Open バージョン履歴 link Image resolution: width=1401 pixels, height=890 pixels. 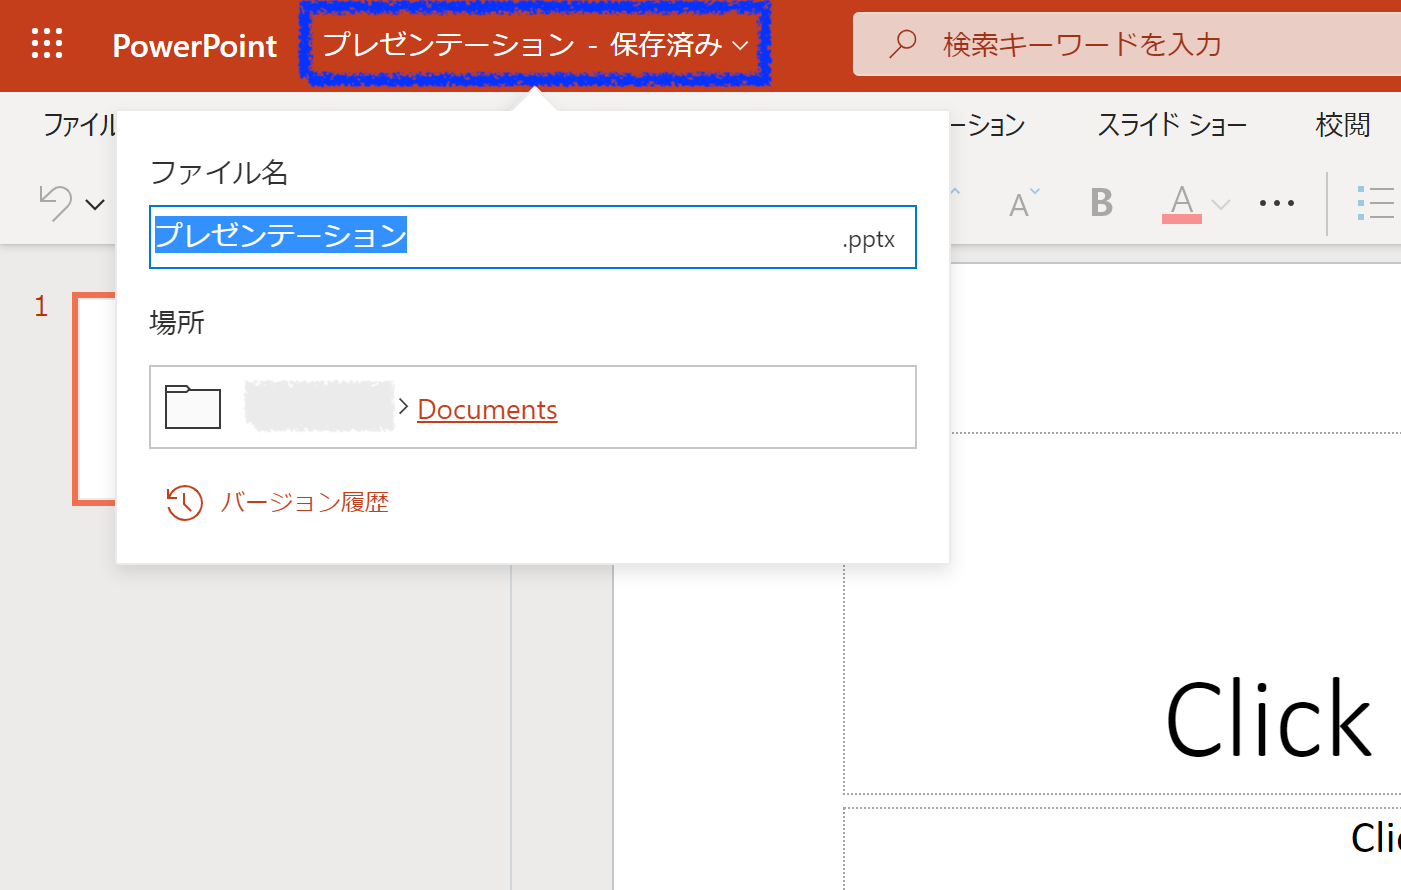tap(304, 502)
